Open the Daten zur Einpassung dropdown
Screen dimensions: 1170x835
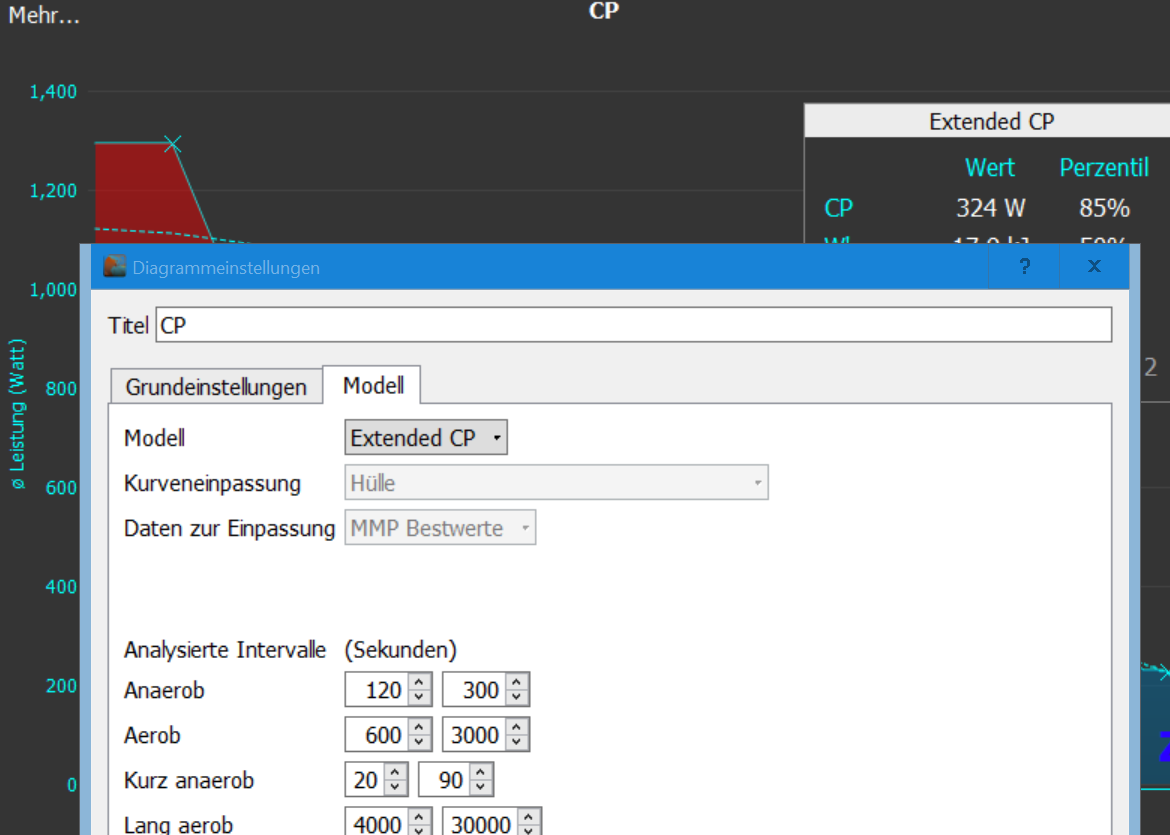tap(440, 528)
